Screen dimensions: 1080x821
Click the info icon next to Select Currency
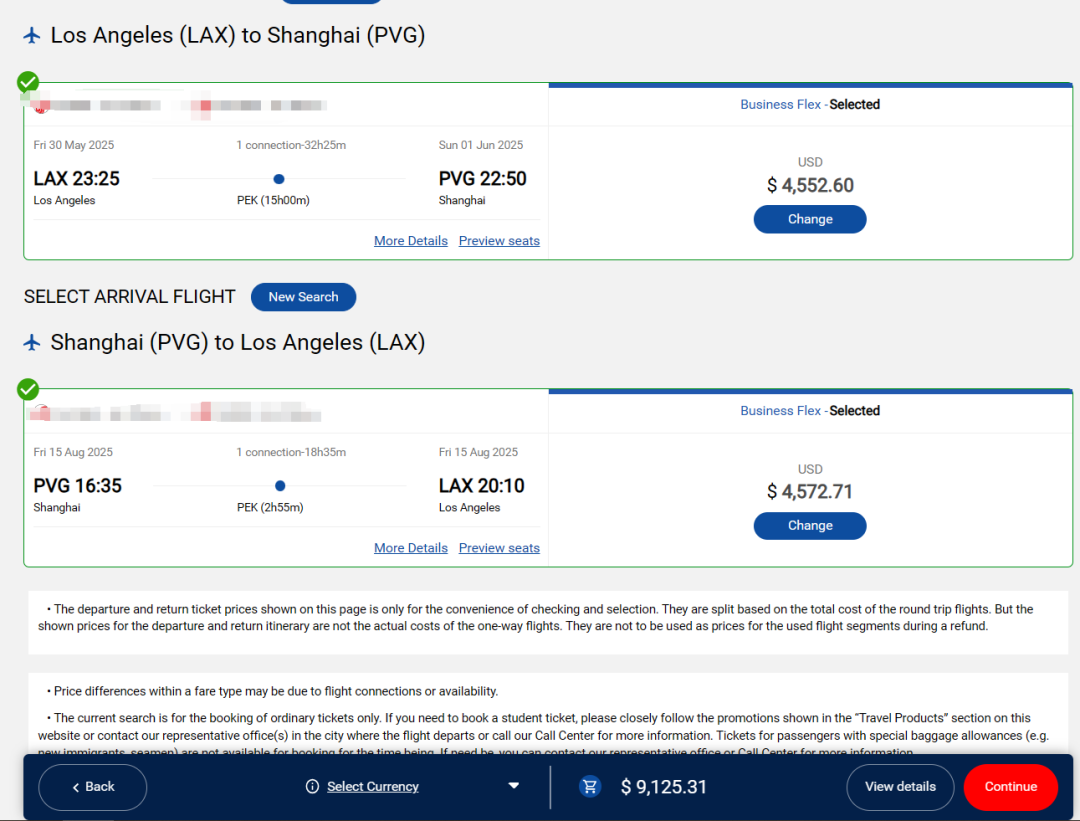point(312,787)
